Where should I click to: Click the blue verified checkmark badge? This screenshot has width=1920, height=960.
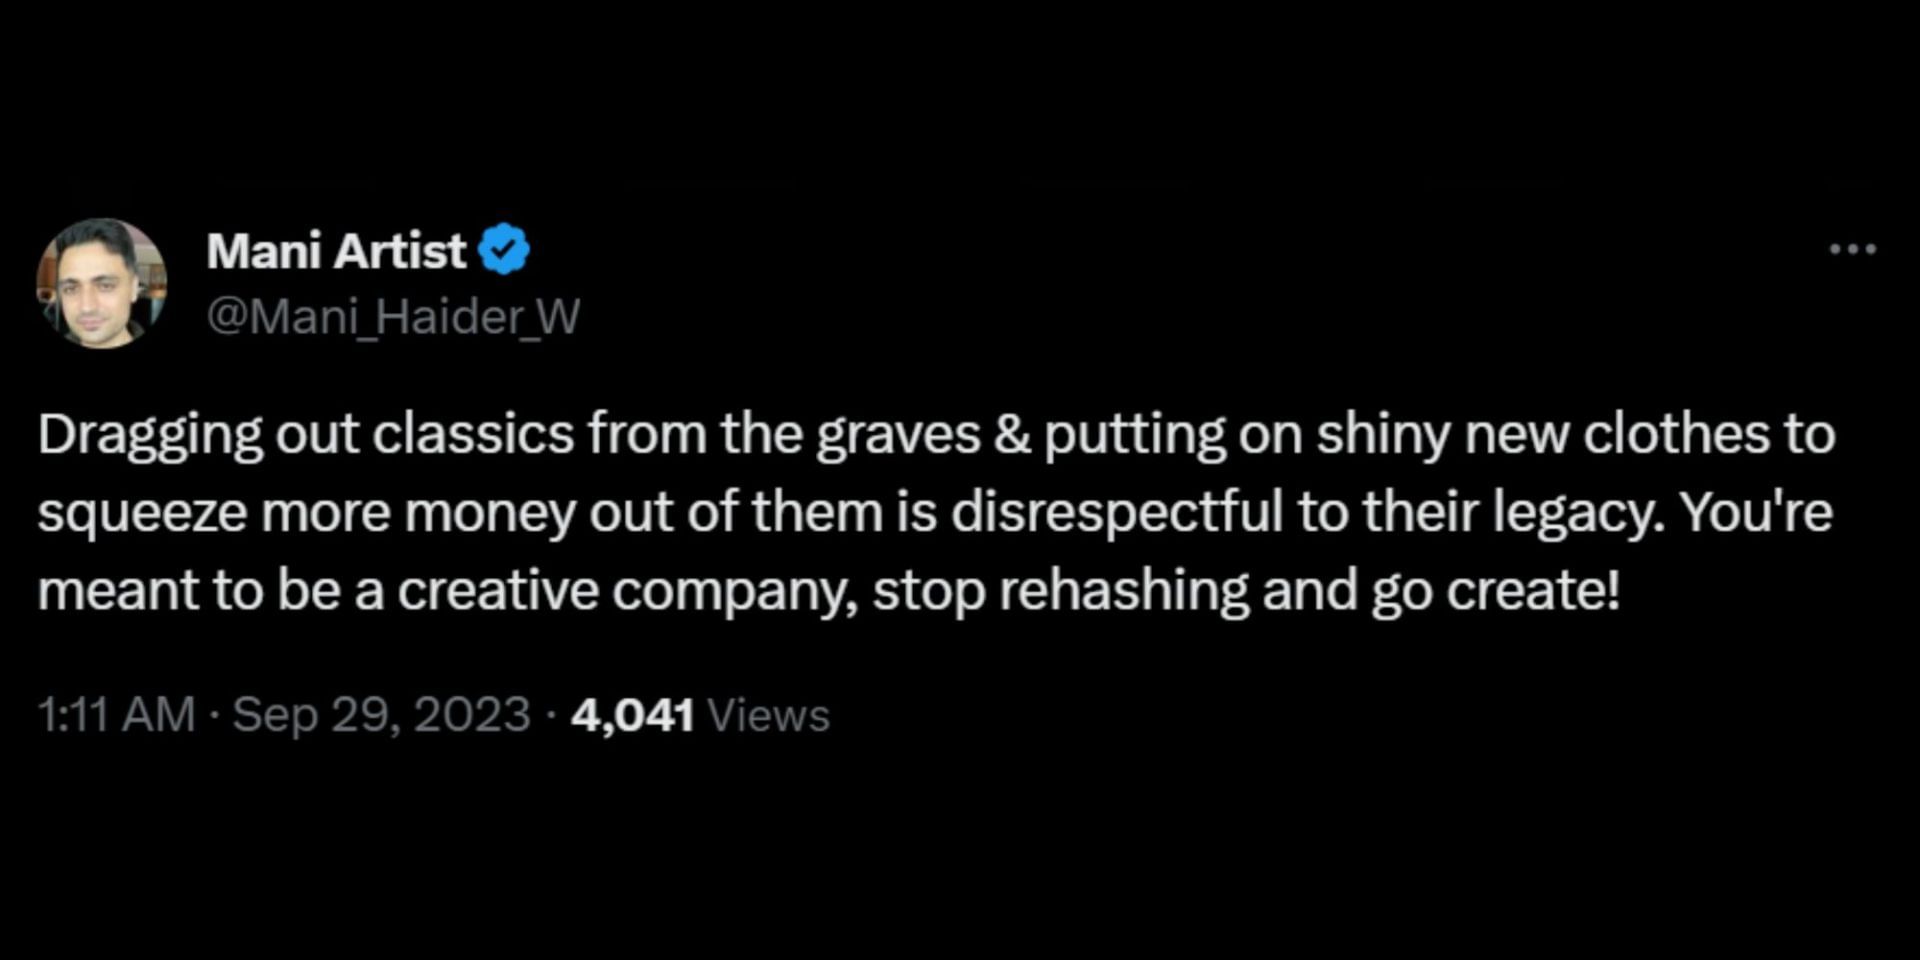[504, 250]
